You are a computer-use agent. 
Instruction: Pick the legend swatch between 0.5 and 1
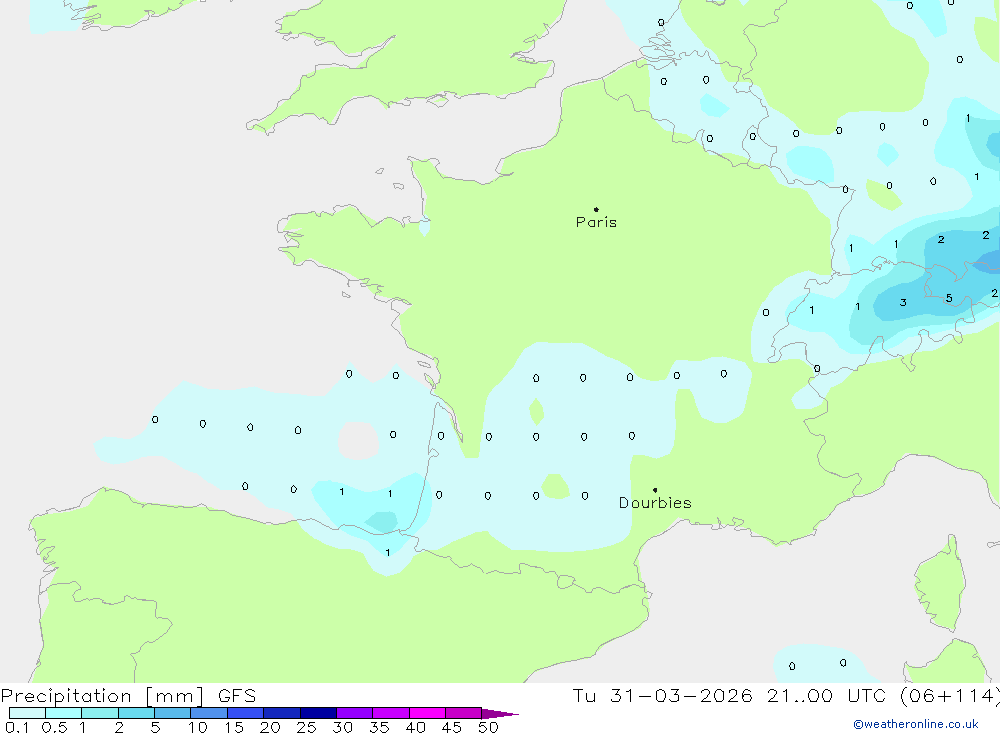pos(63,713)
